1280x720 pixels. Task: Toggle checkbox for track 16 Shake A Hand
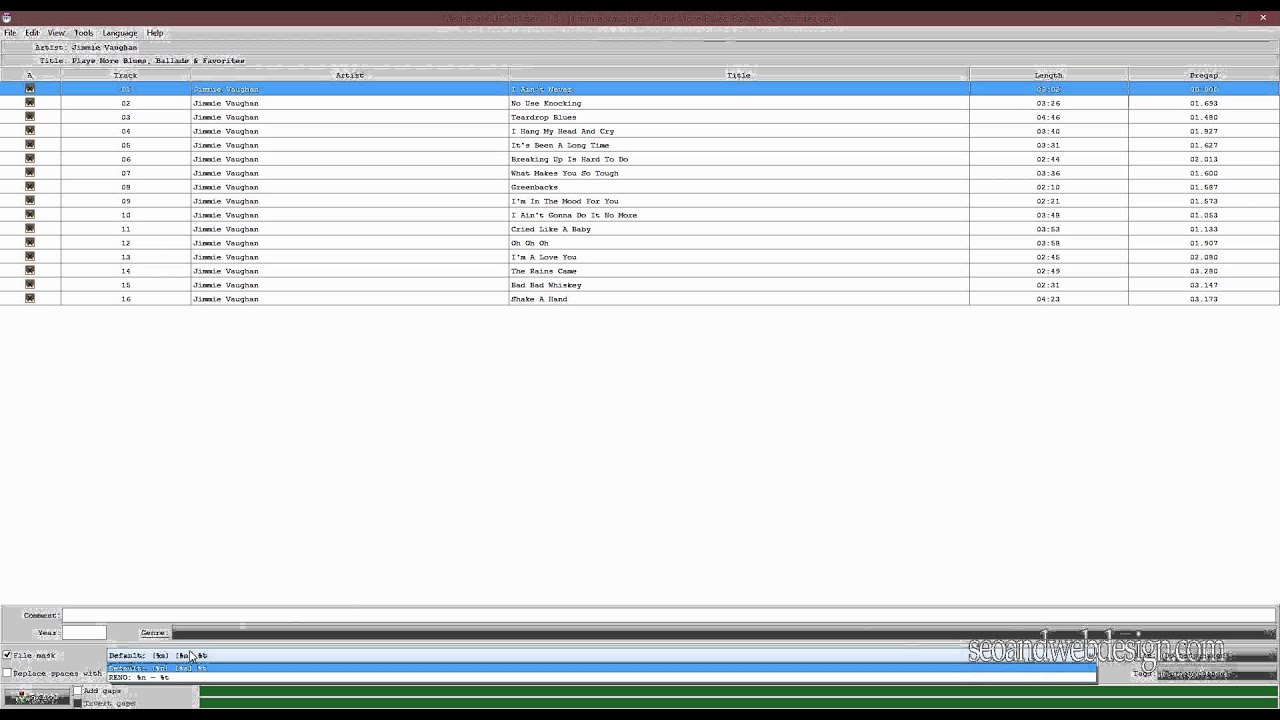pos(30,299)
